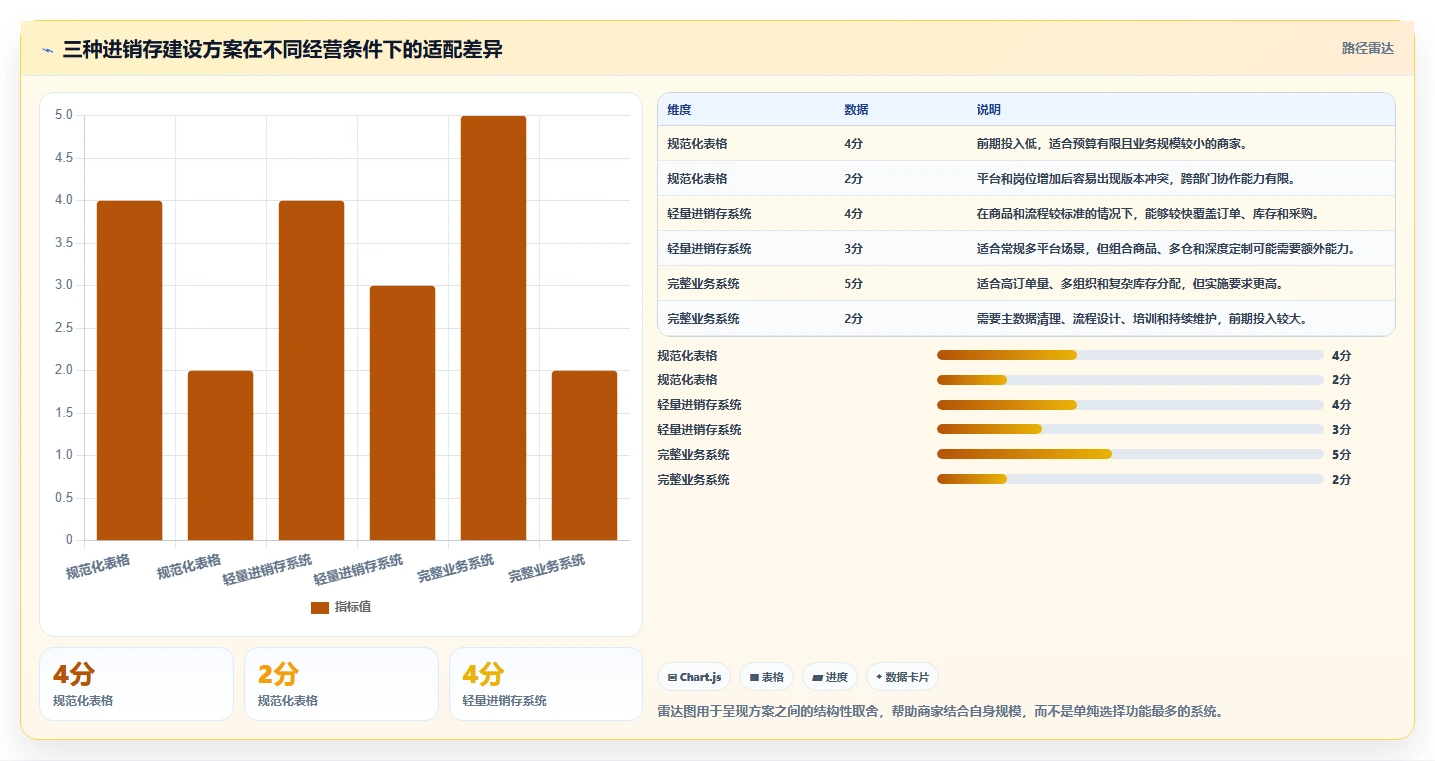Toggle the 指标值 legend color box
Image resolution: width=1435 pixels, height=761 pixels.
click(x=320, y=607)
